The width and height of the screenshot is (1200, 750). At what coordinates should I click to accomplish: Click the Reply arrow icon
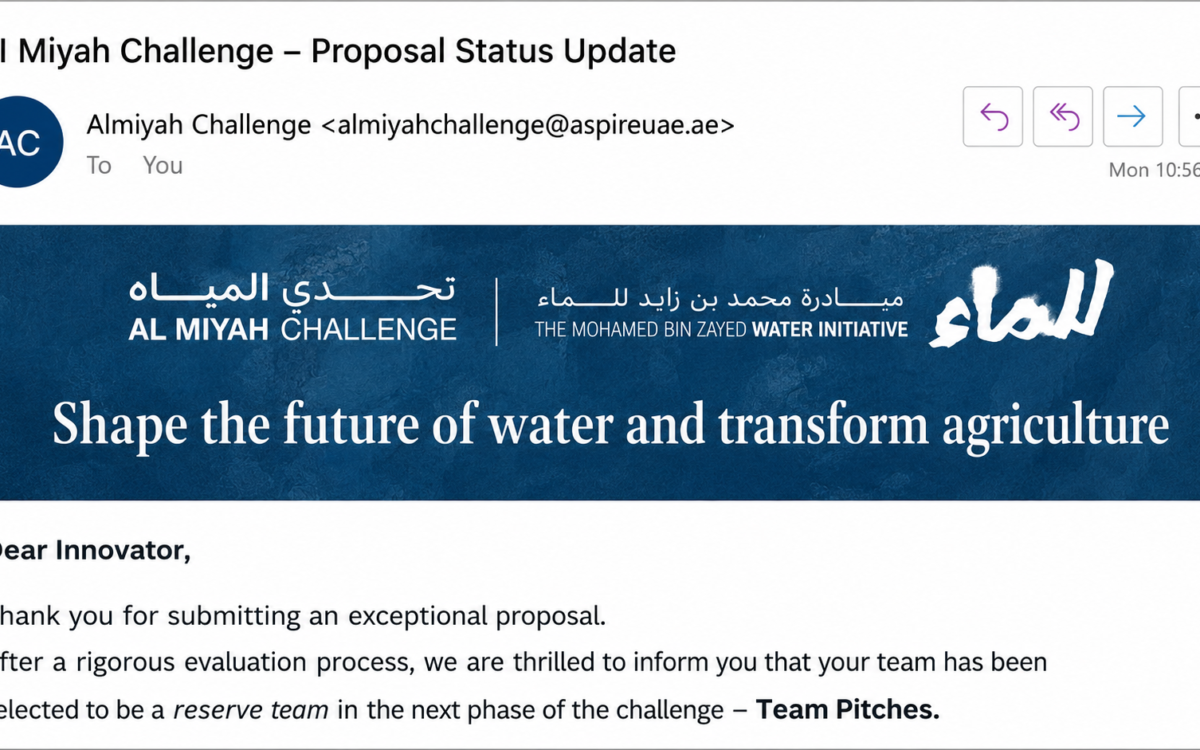[x=993, y=117]
